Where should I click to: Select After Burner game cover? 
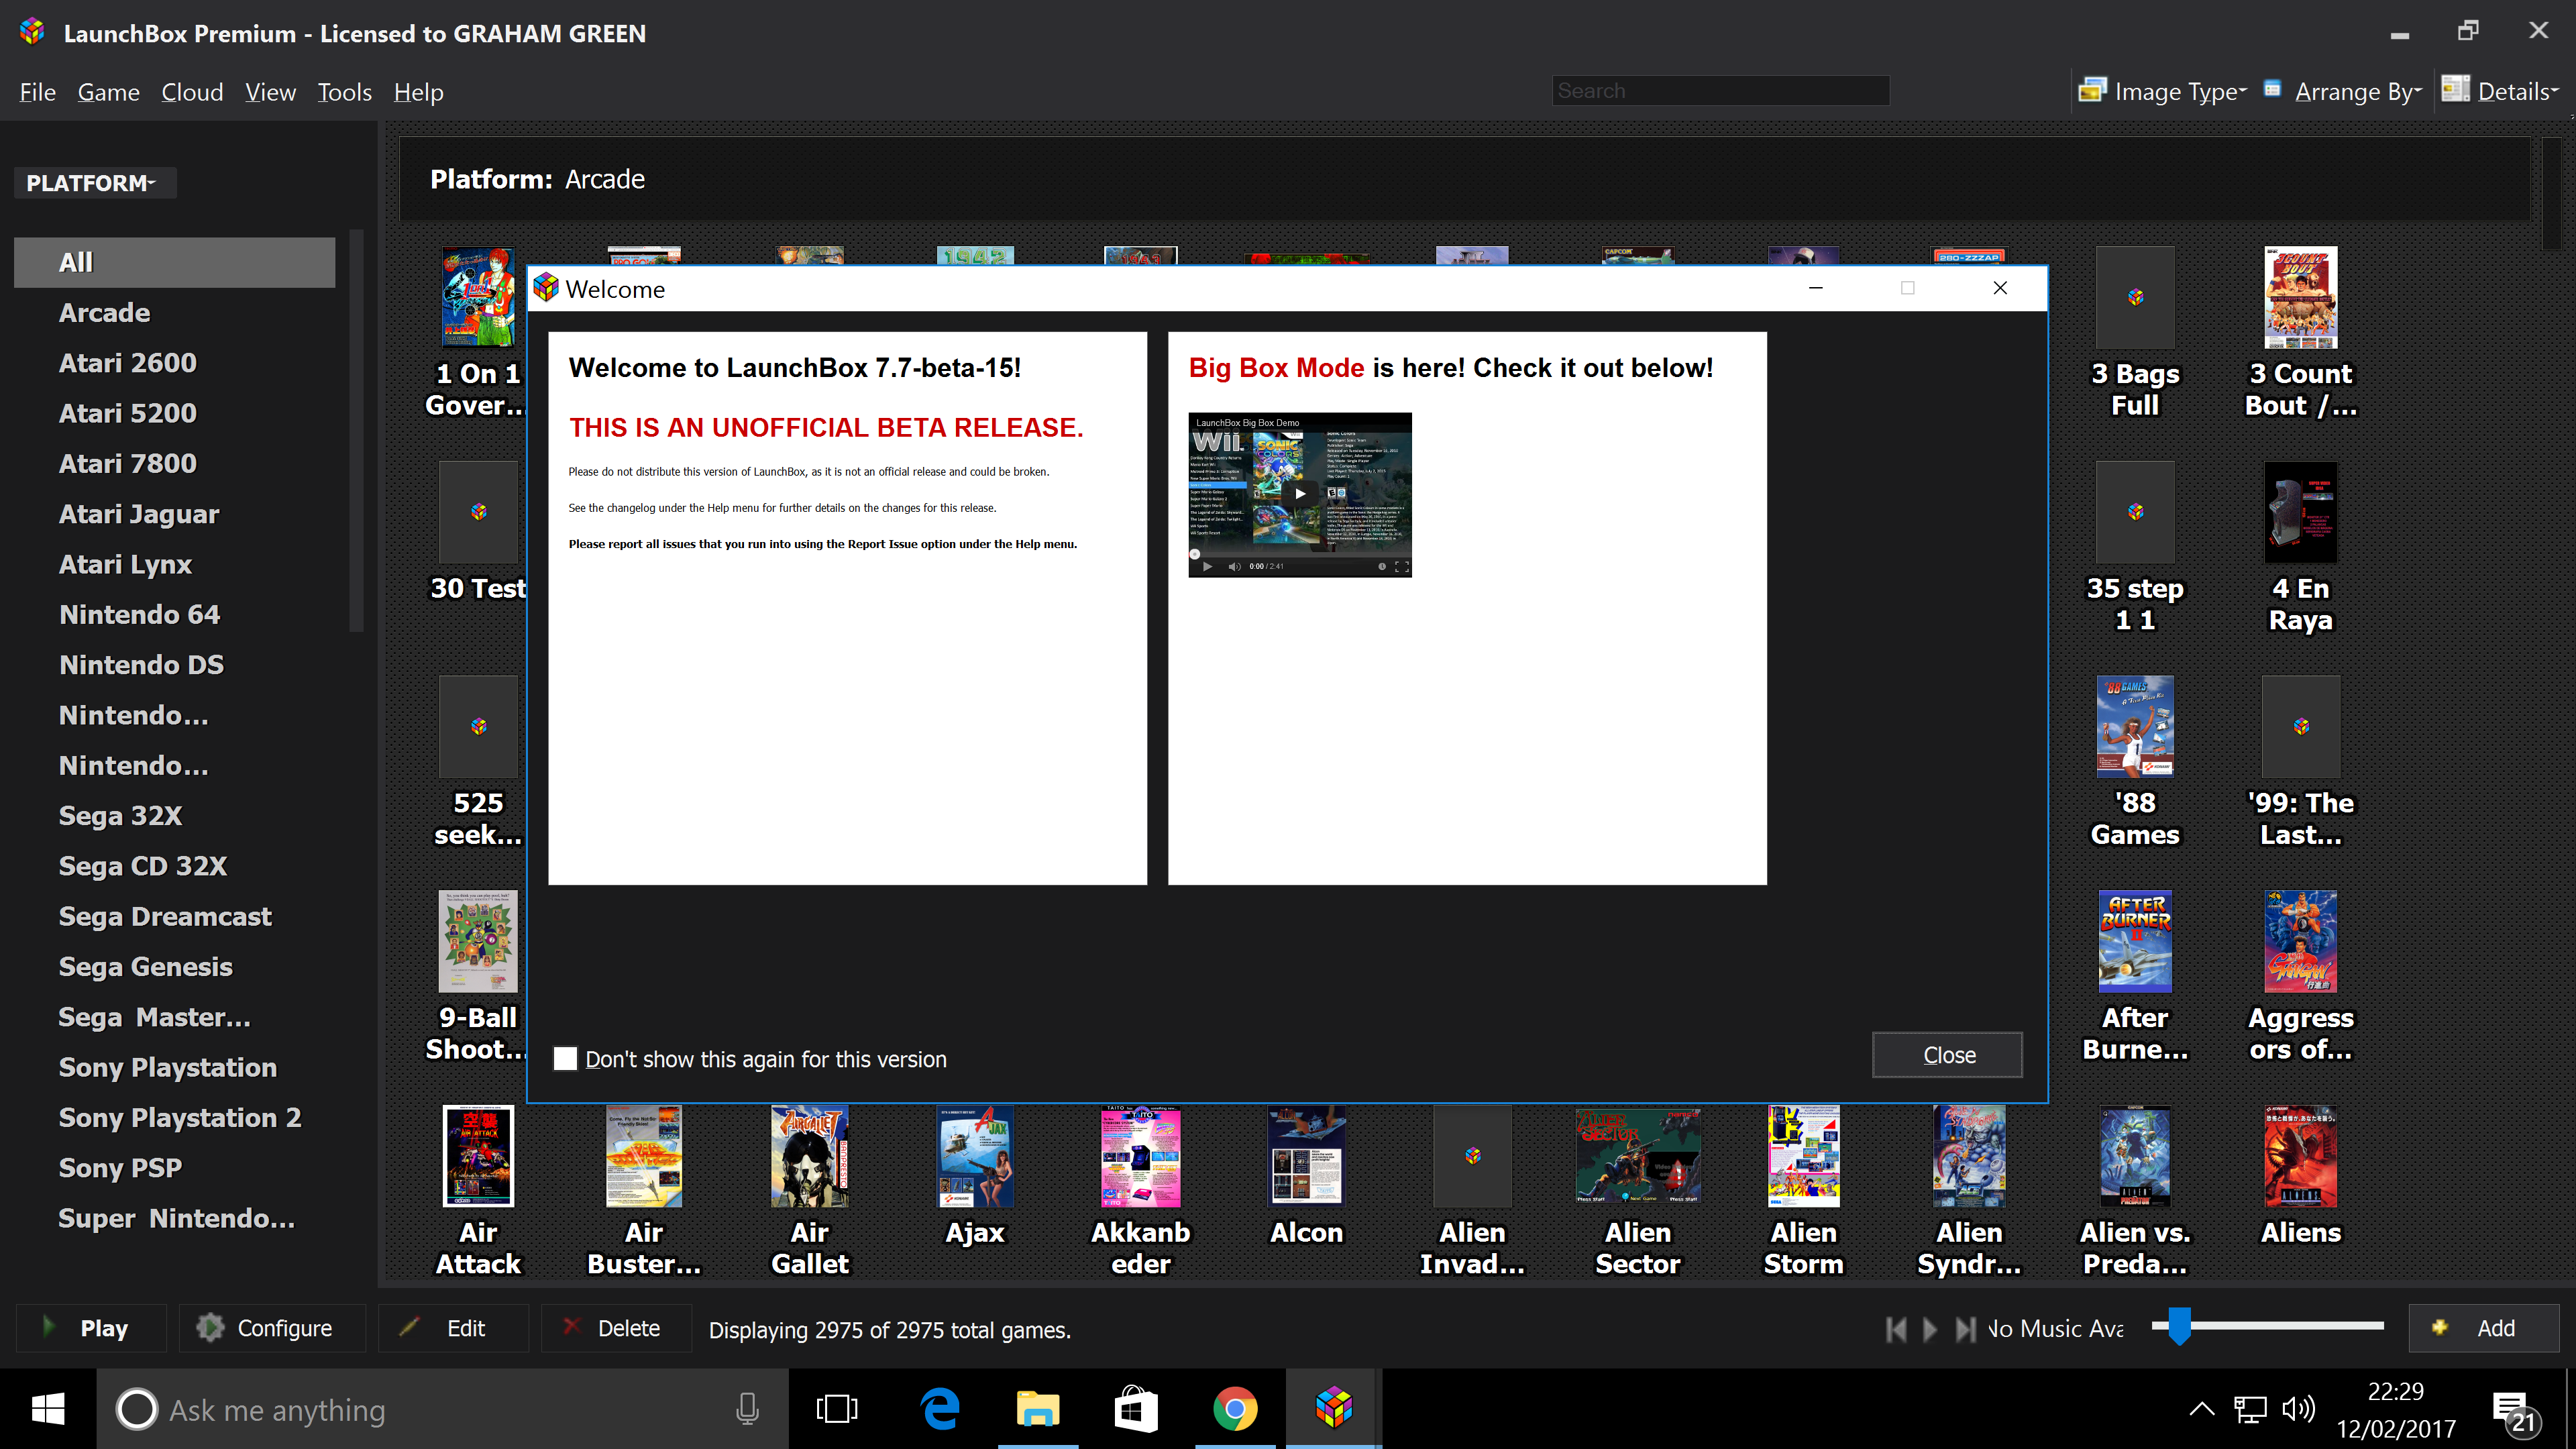tap(2135, 941)
